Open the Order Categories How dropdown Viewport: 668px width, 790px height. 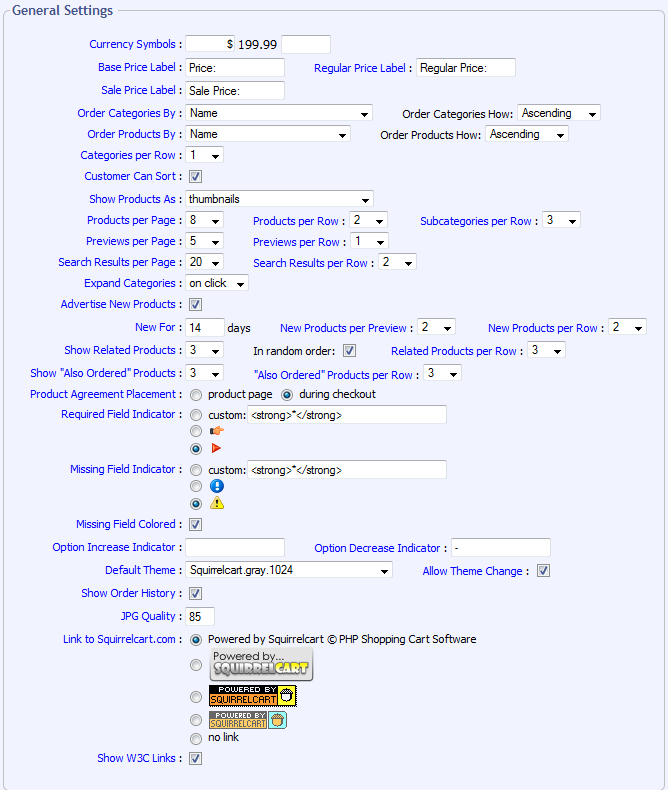click(x=559, y=114)
